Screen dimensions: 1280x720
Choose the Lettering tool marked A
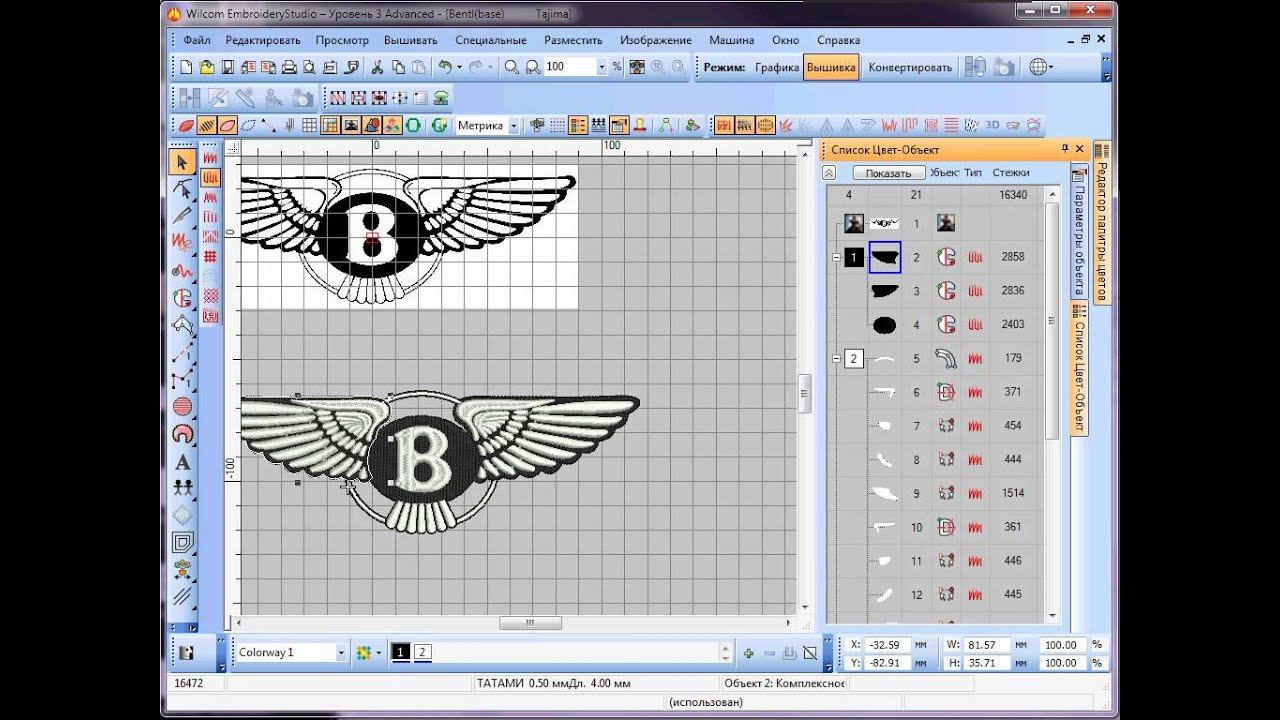182,463
